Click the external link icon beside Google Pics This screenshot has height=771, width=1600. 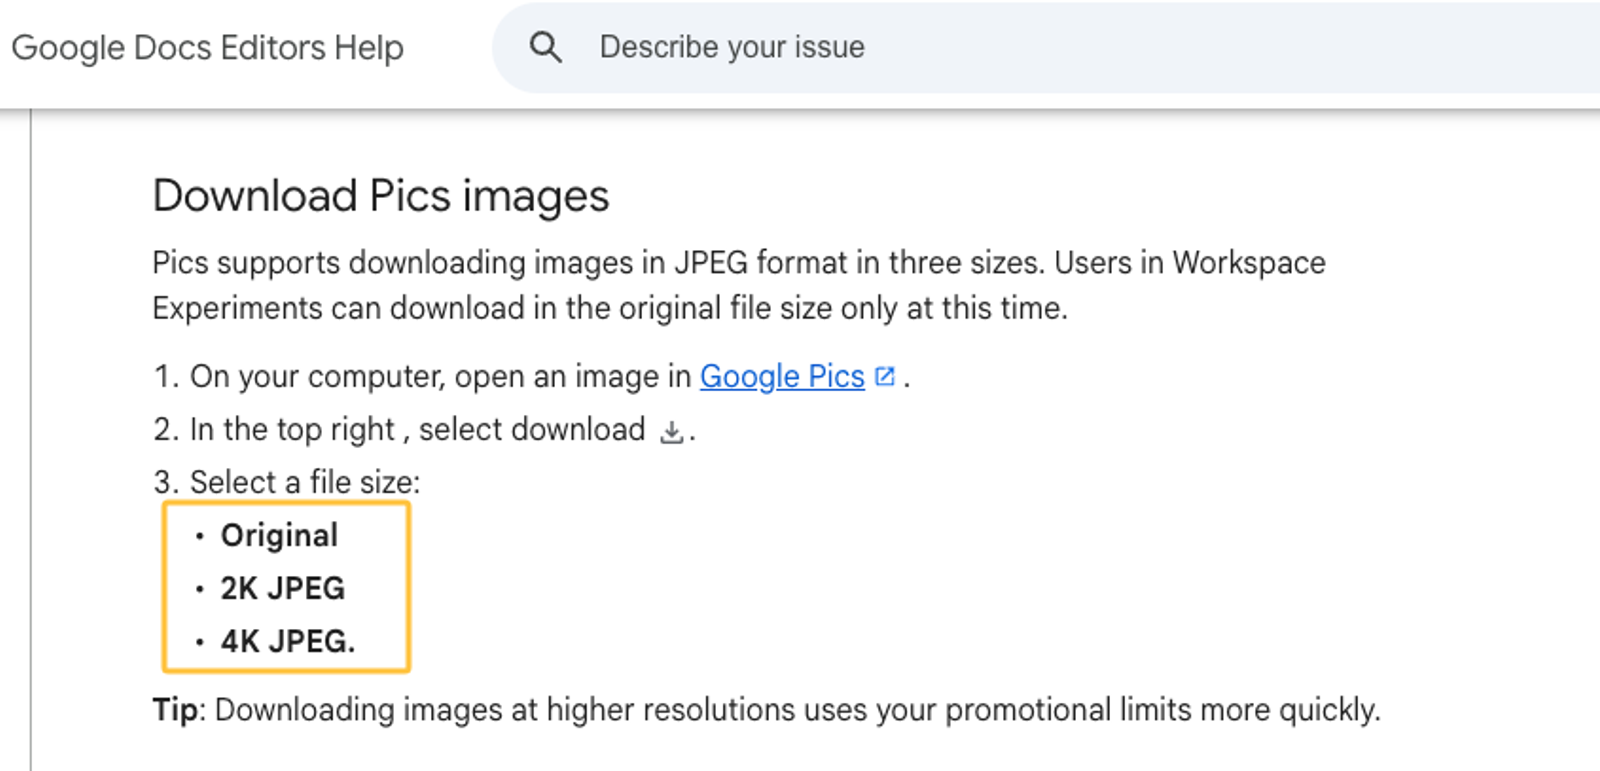tap(884, 377)
